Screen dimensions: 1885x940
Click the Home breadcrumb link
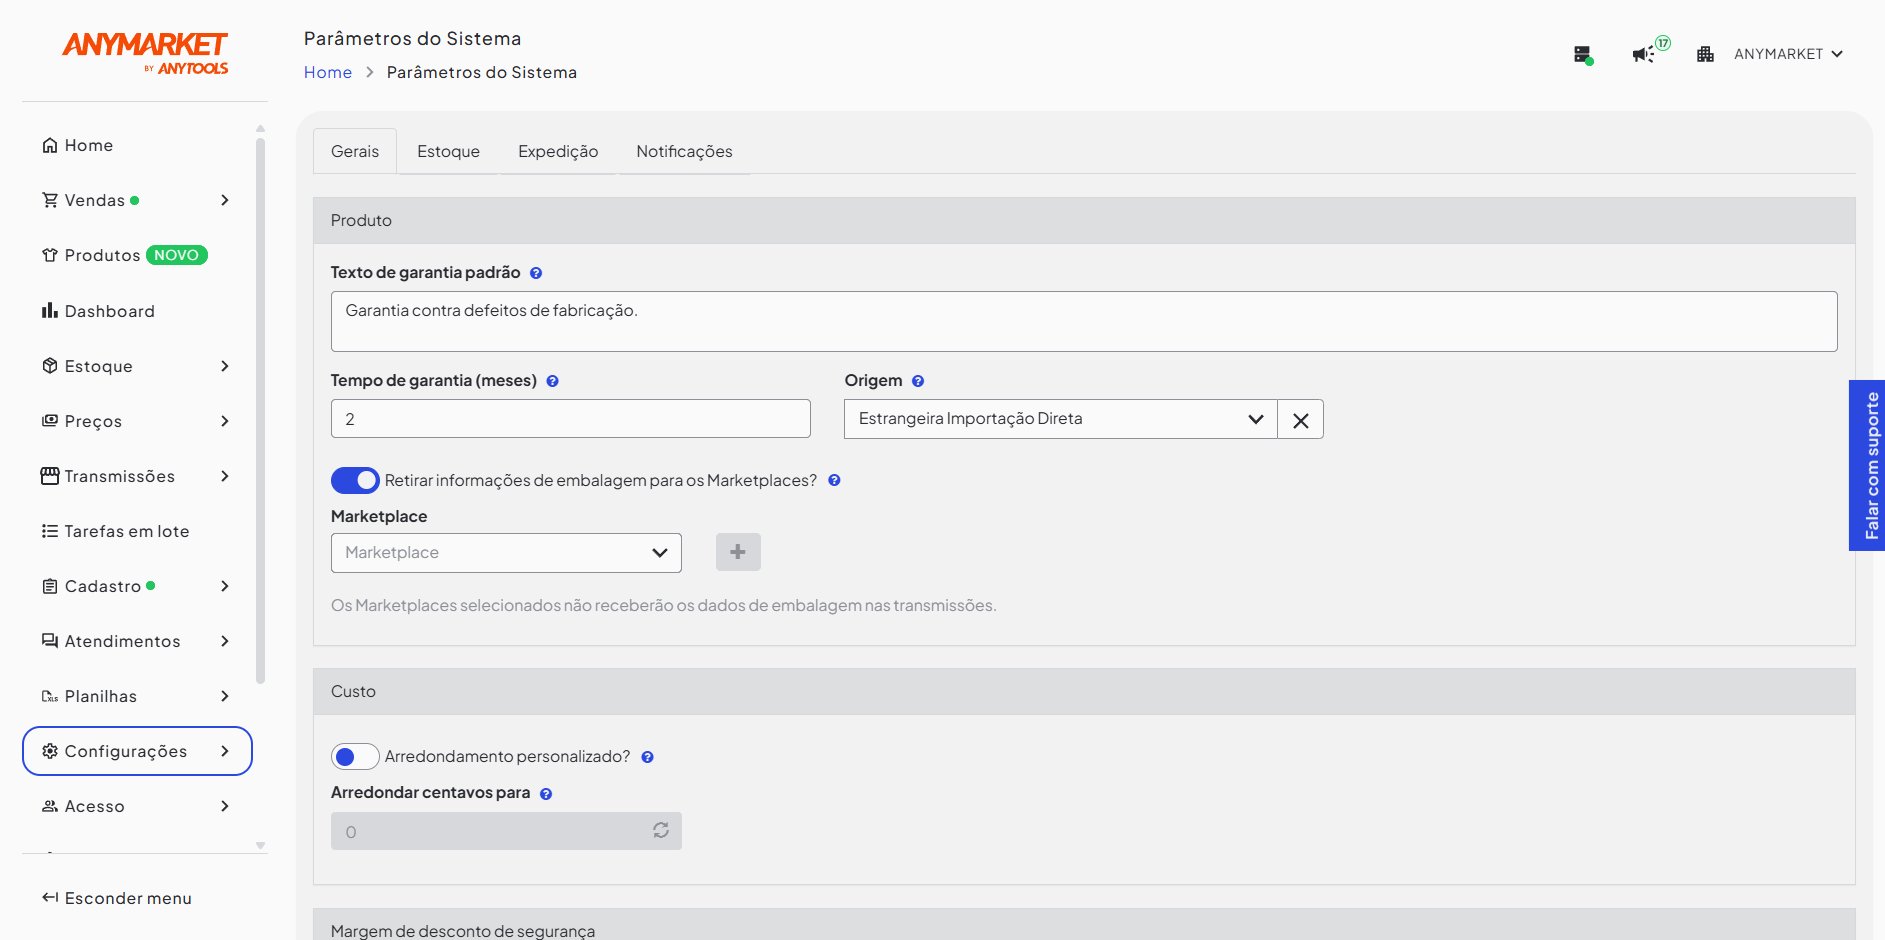tap(328, 72)
